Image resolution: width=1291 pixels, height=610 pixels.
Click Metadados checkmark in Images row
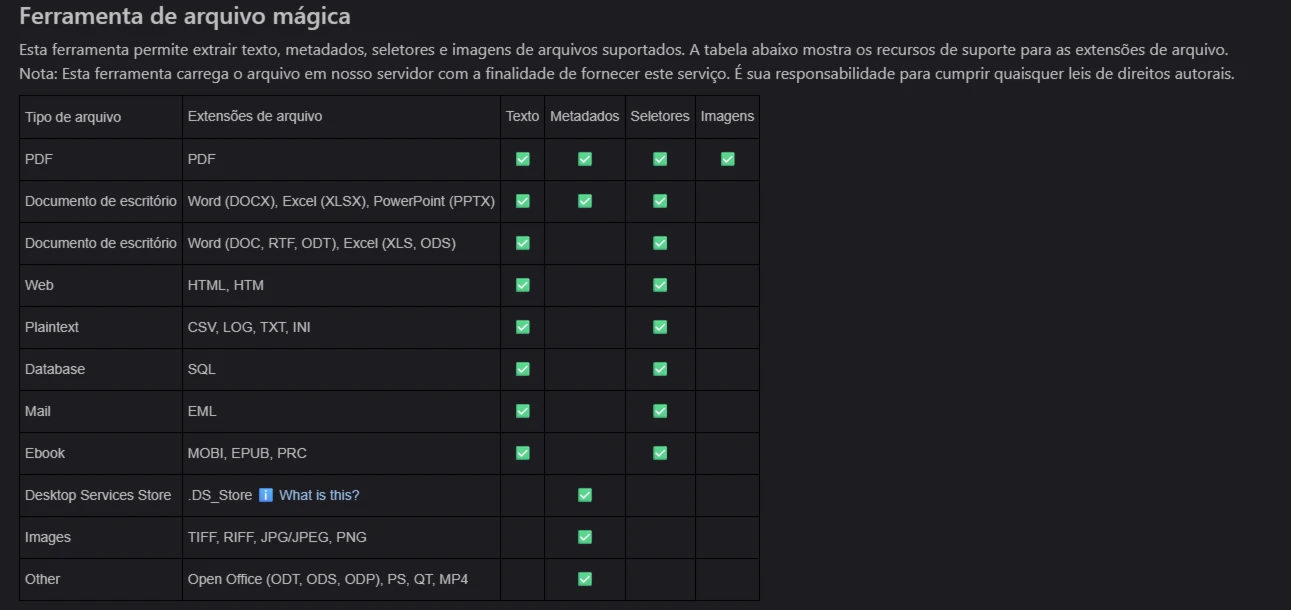pyautogui.click(x=585, y=537)
